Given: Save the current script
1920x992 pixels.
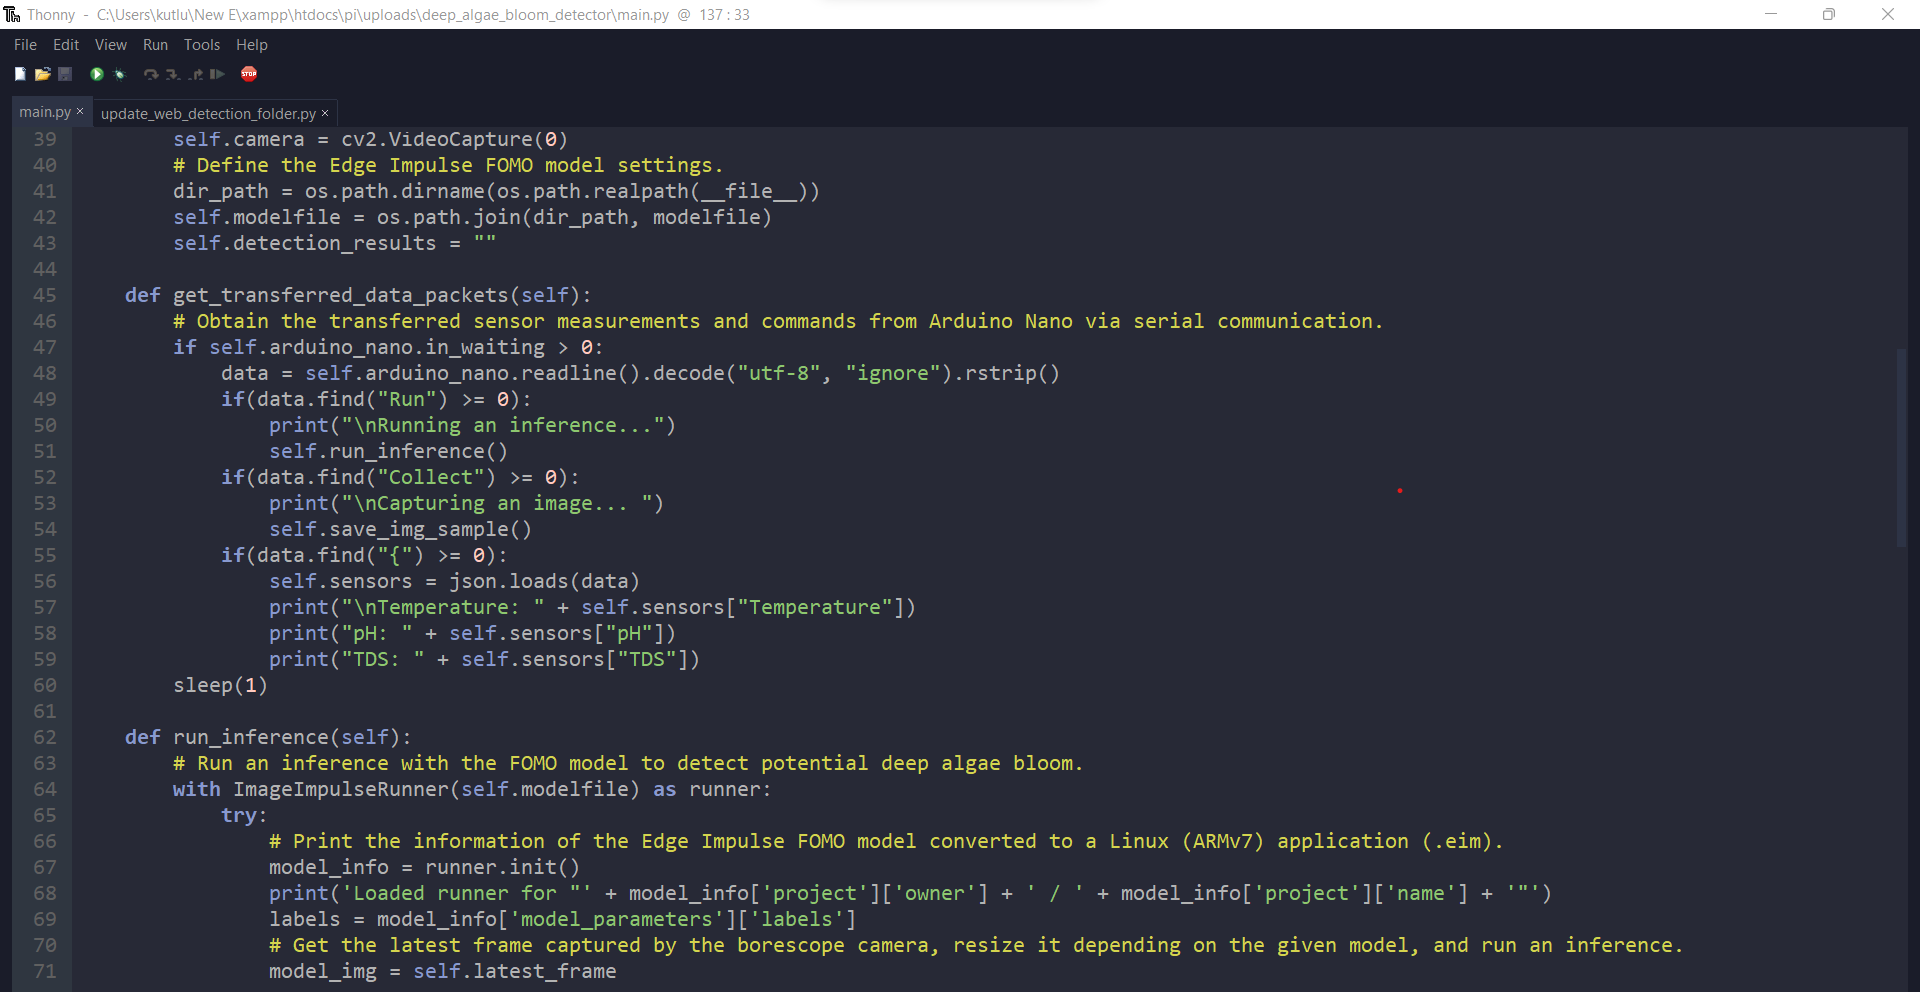Looking at the screenshot, I should pos(64,74).
